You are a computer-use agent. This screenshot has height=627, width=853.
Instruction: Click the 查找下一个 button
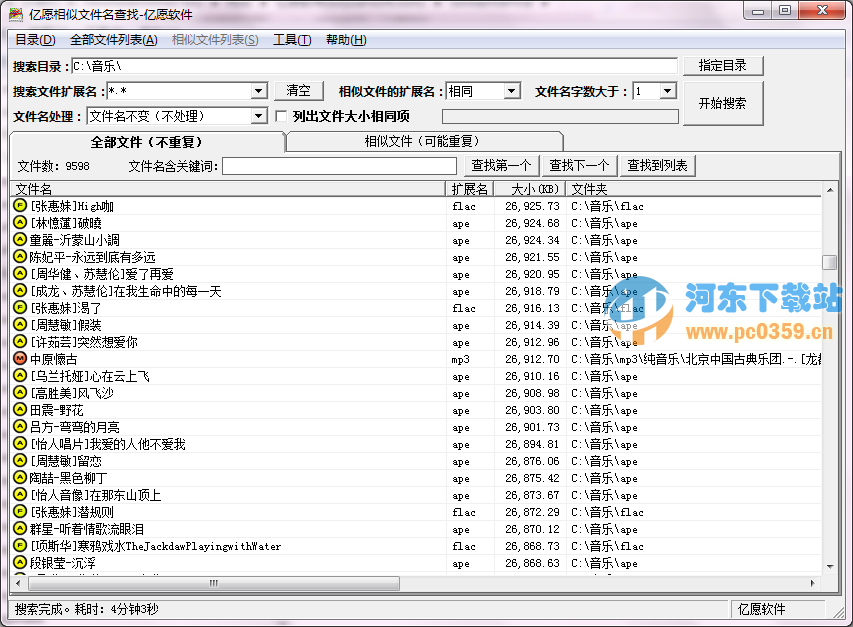578,165
